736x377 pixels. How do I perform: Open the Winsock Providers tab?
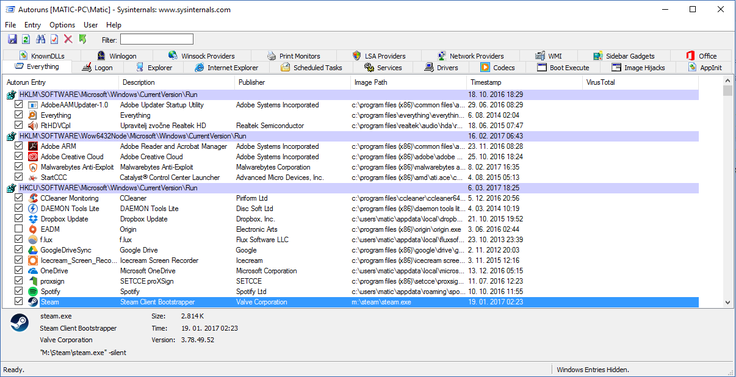[x=201, y=56]
